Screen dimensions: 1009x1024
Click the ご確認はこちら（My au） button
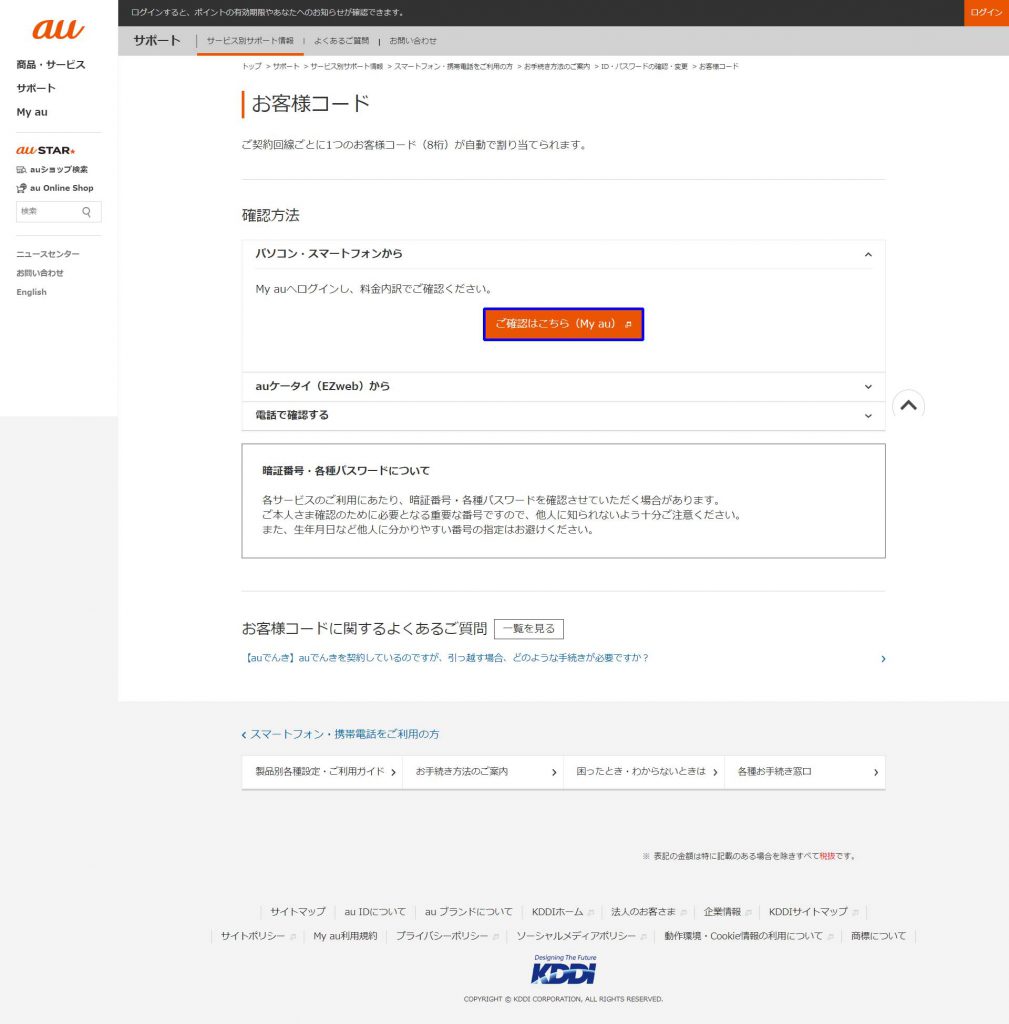click(x=563, y=324)
